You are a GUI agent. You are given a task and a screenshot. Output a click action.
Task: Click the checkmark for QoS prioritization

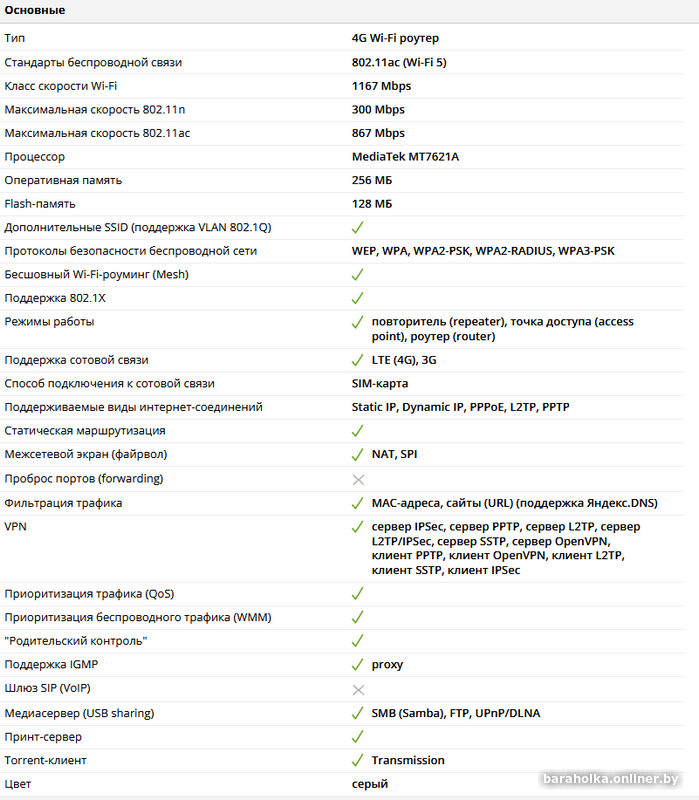click(x=358, y=594)
